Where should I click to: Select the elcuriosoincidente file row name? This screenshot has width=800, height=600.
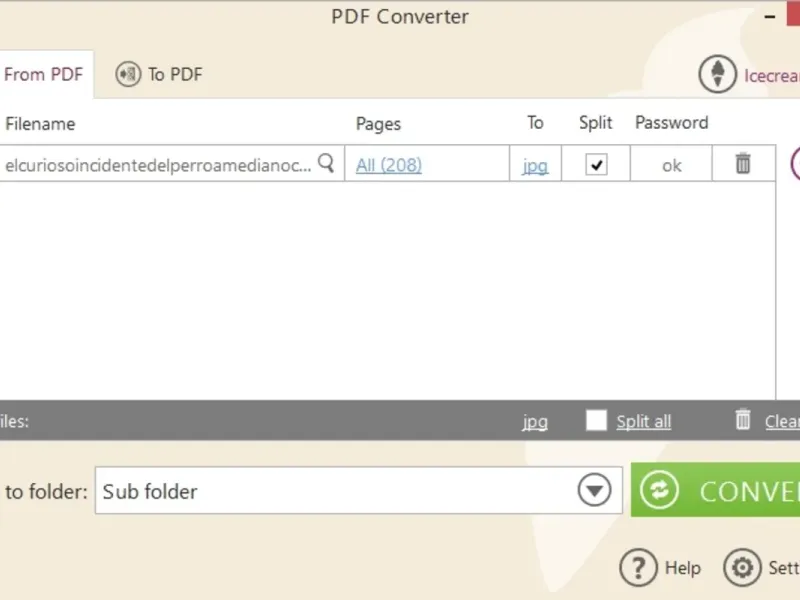(x=158, y=166)
